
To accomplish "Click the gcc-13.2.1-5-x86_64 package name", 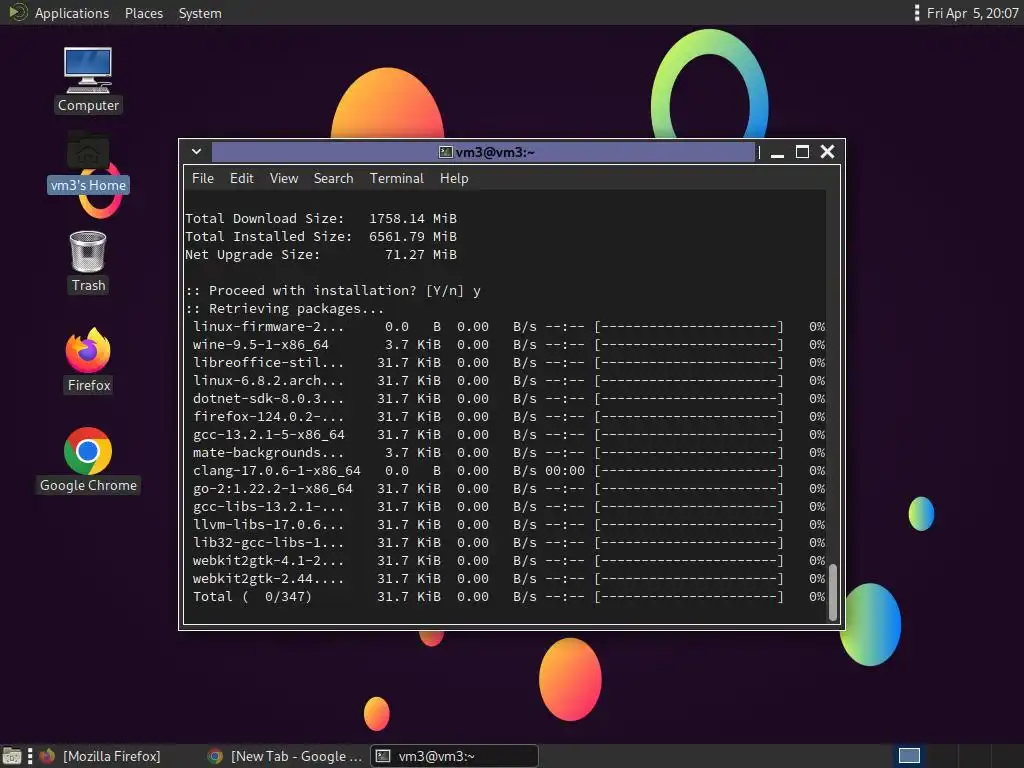I will tap(268, 435).
